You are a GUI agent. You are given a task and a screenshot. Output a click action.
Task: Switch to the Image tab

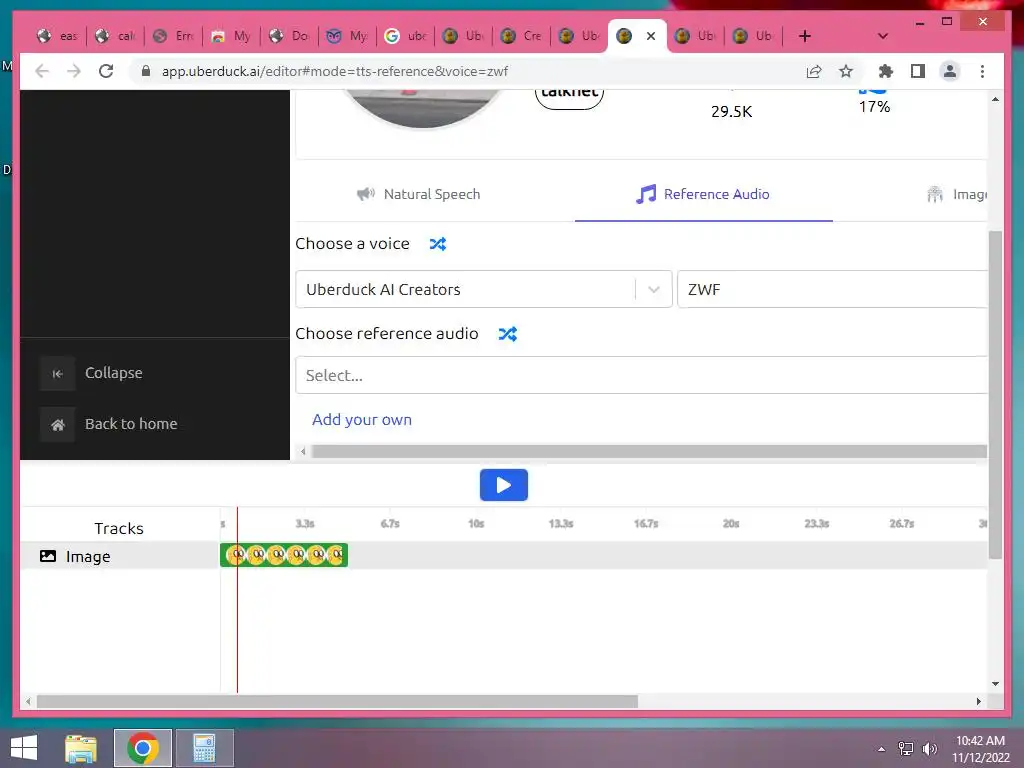(x=957, y=195)
